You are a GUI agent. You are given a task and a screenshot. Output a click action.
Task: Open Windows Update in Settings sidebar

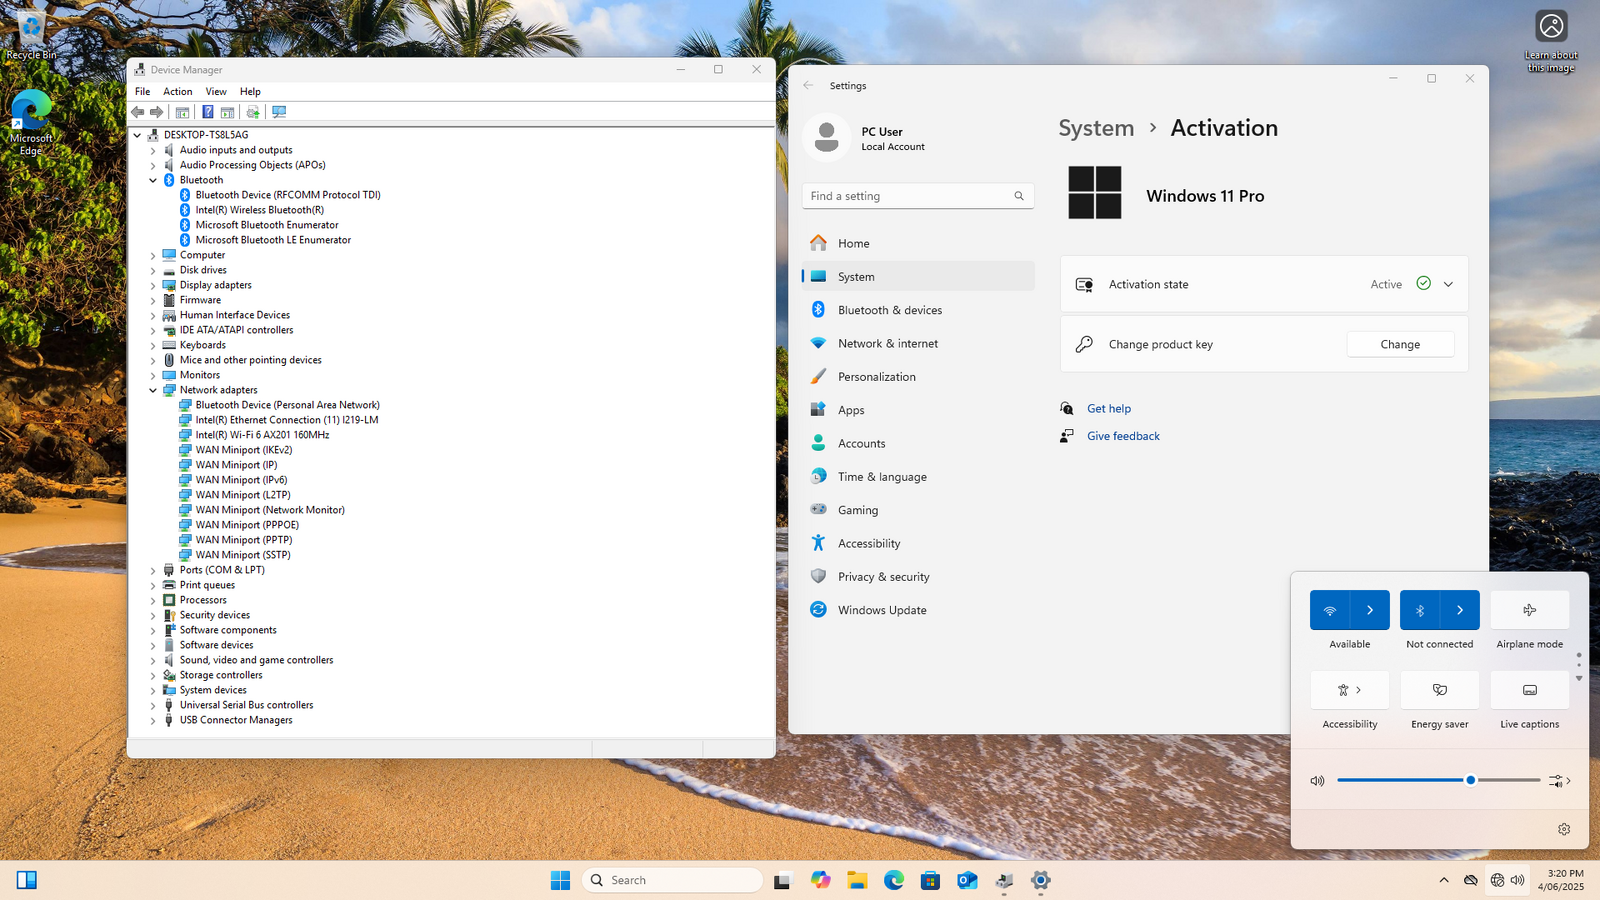pos(918,610)
